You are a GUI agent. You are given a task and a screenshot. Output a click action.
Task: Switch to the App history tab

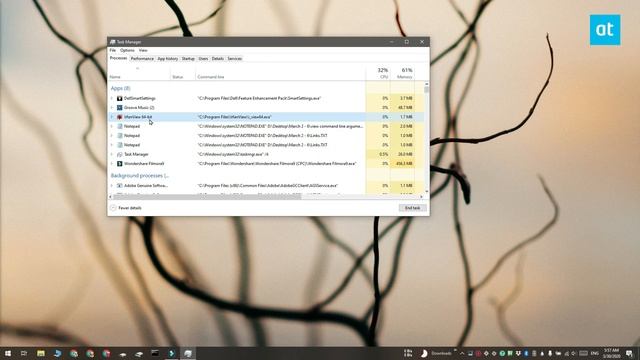coord(168,59)
